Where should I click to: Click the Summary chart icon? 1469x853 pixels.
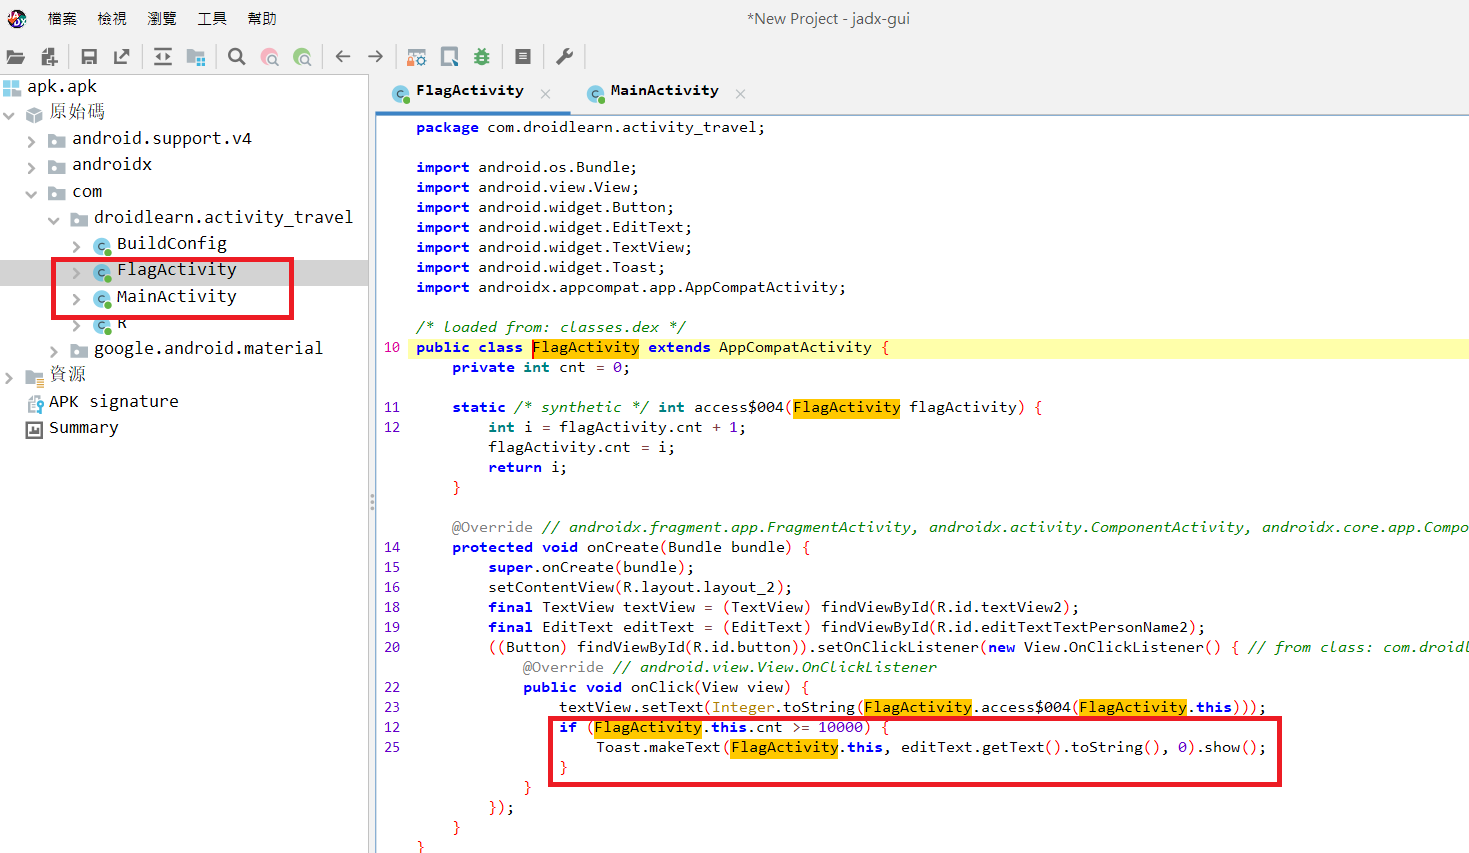click(34, 430)
